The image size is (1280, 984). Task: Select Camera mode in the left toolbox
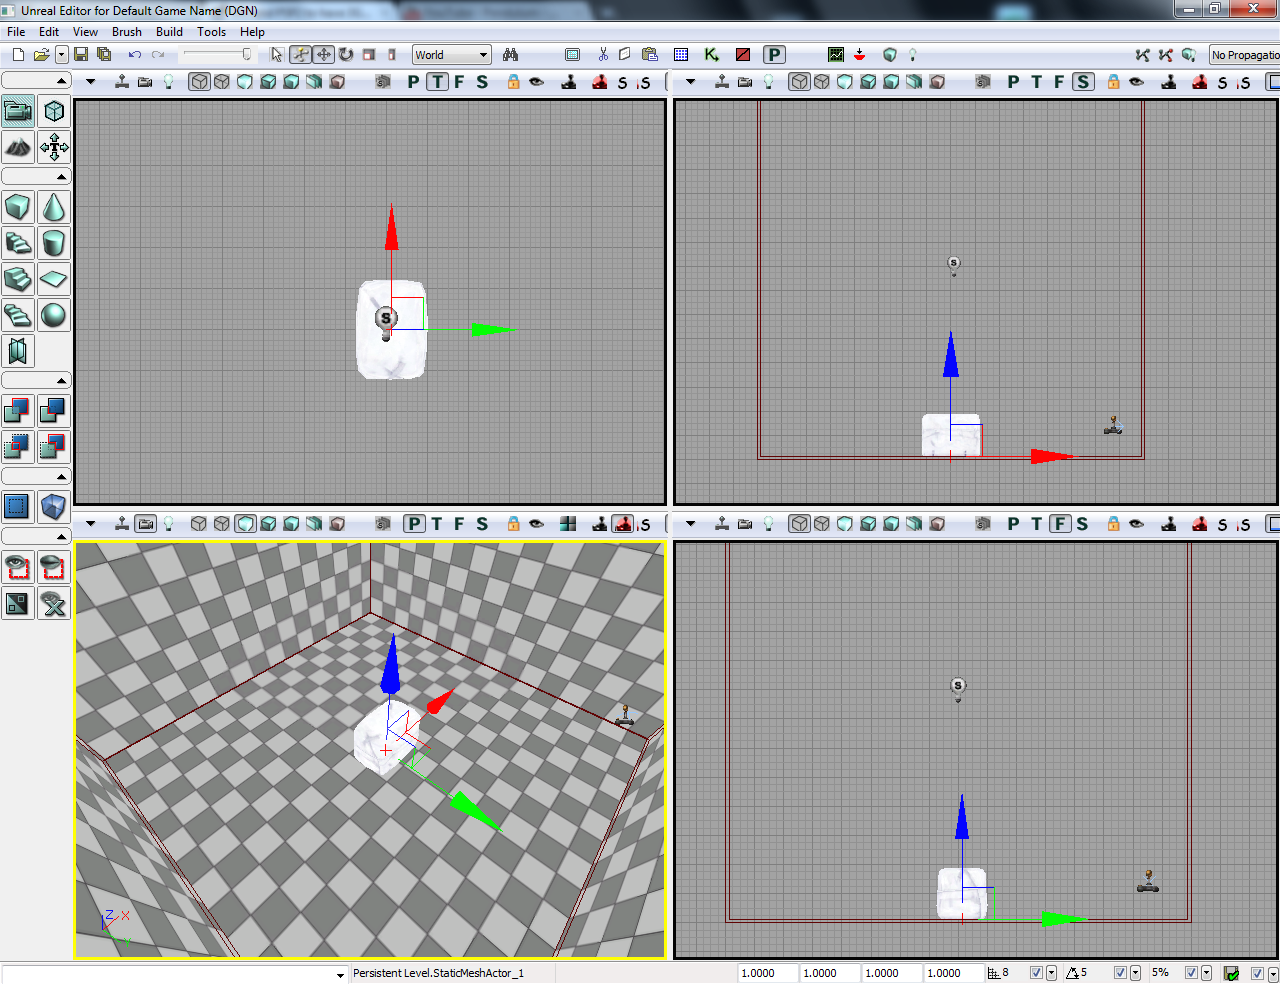click(18, 111)
